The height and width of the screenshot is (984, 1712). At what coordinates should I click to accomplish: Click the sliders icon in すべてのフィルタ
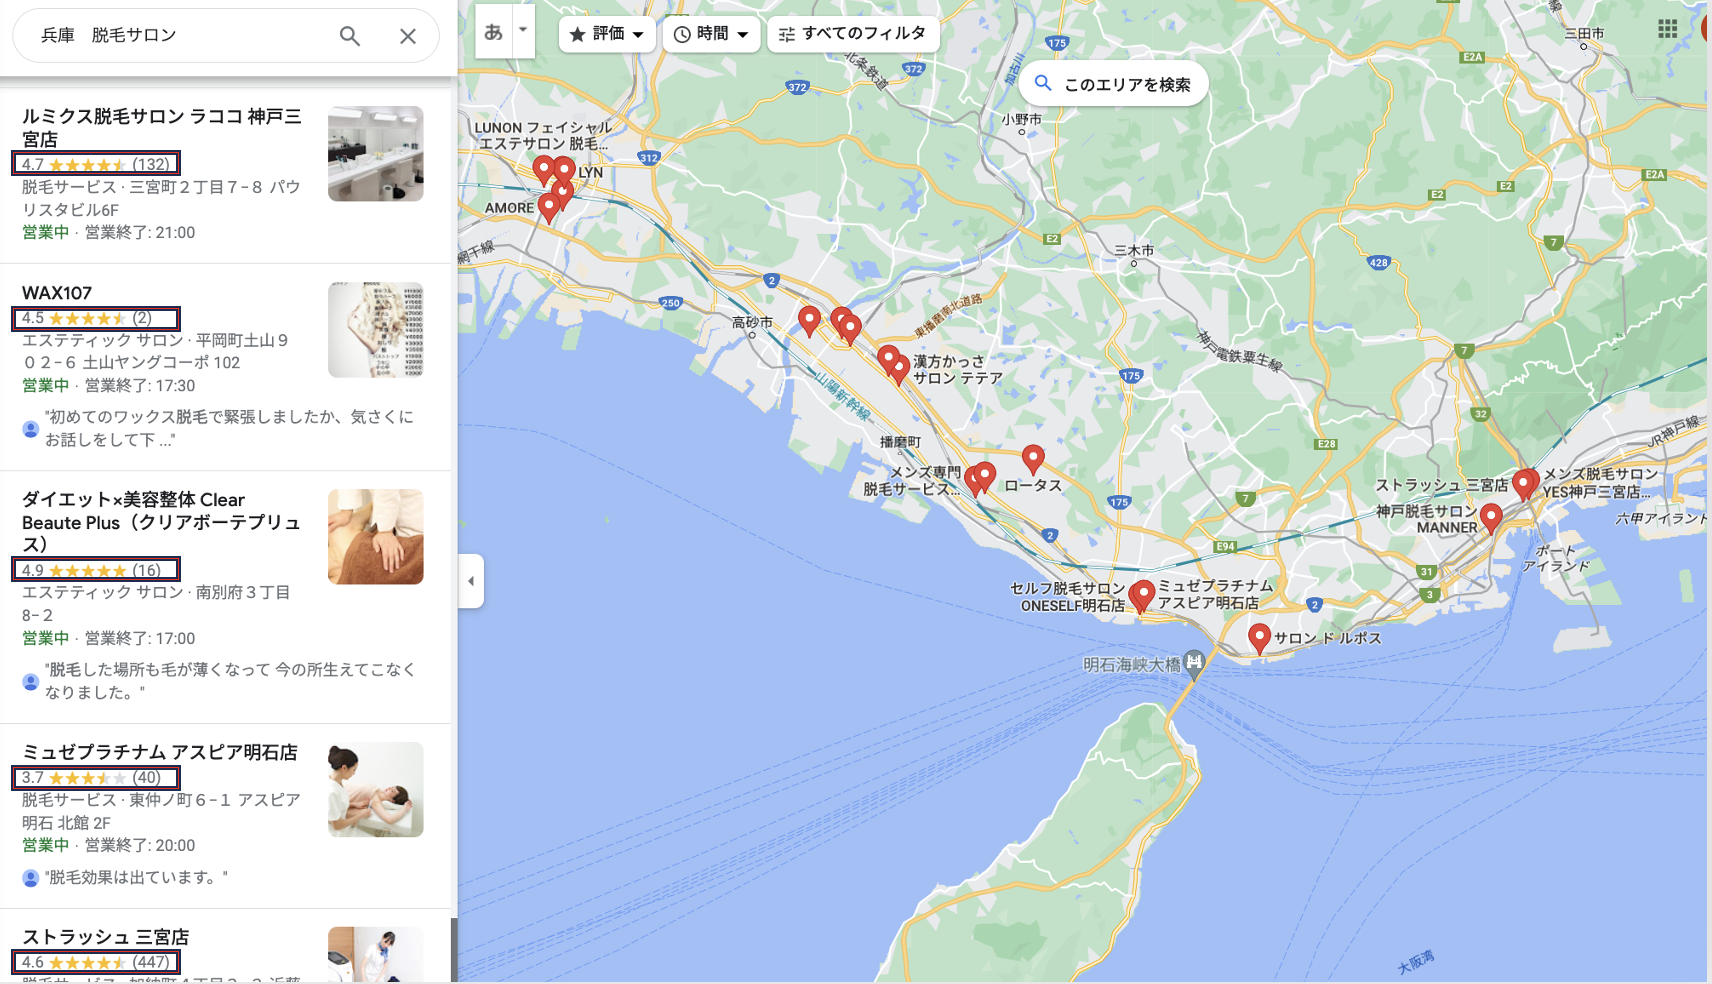point(787,35)
